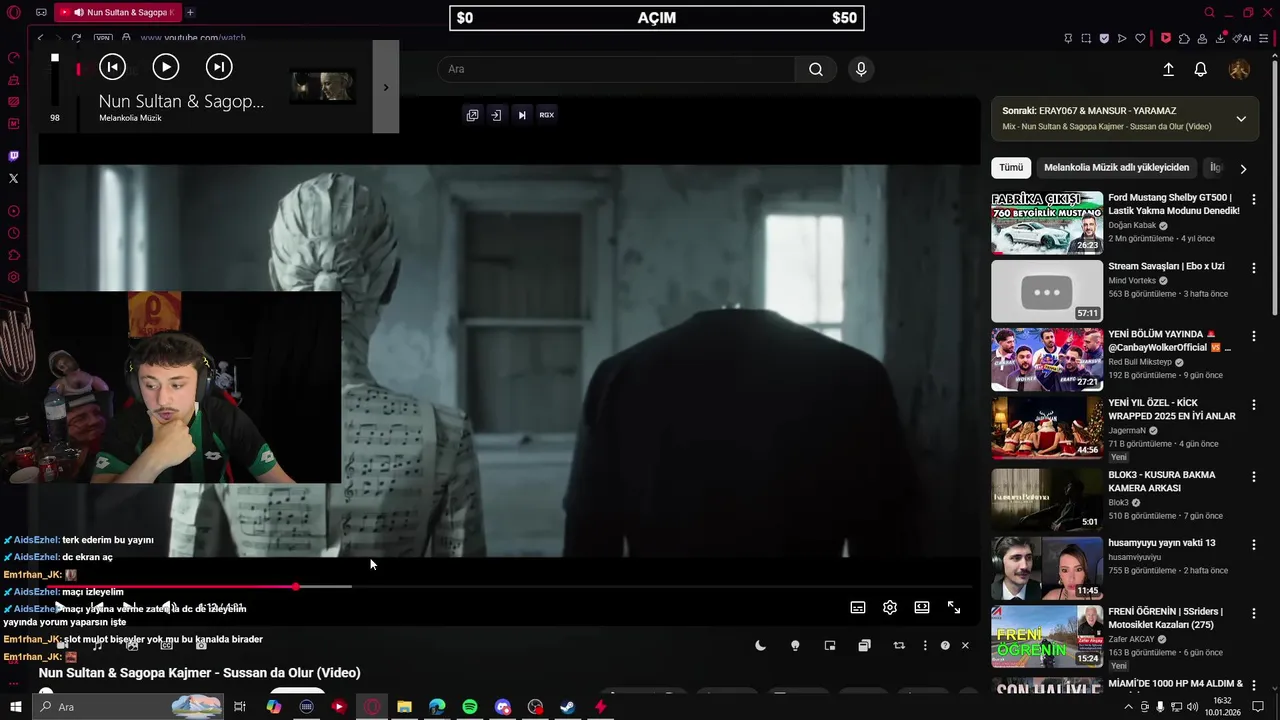Click the stacked-windows icon below player
The width and height of the screenshot is (1280, 720).
click(864, 646)
